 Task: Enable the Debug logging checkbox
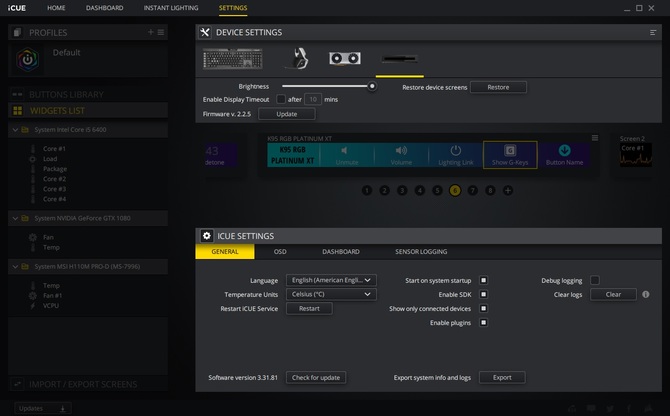(x=595, y=280)
